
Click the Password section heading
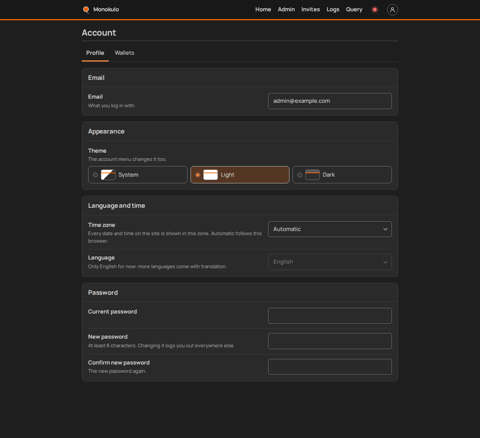click(103, 293)
